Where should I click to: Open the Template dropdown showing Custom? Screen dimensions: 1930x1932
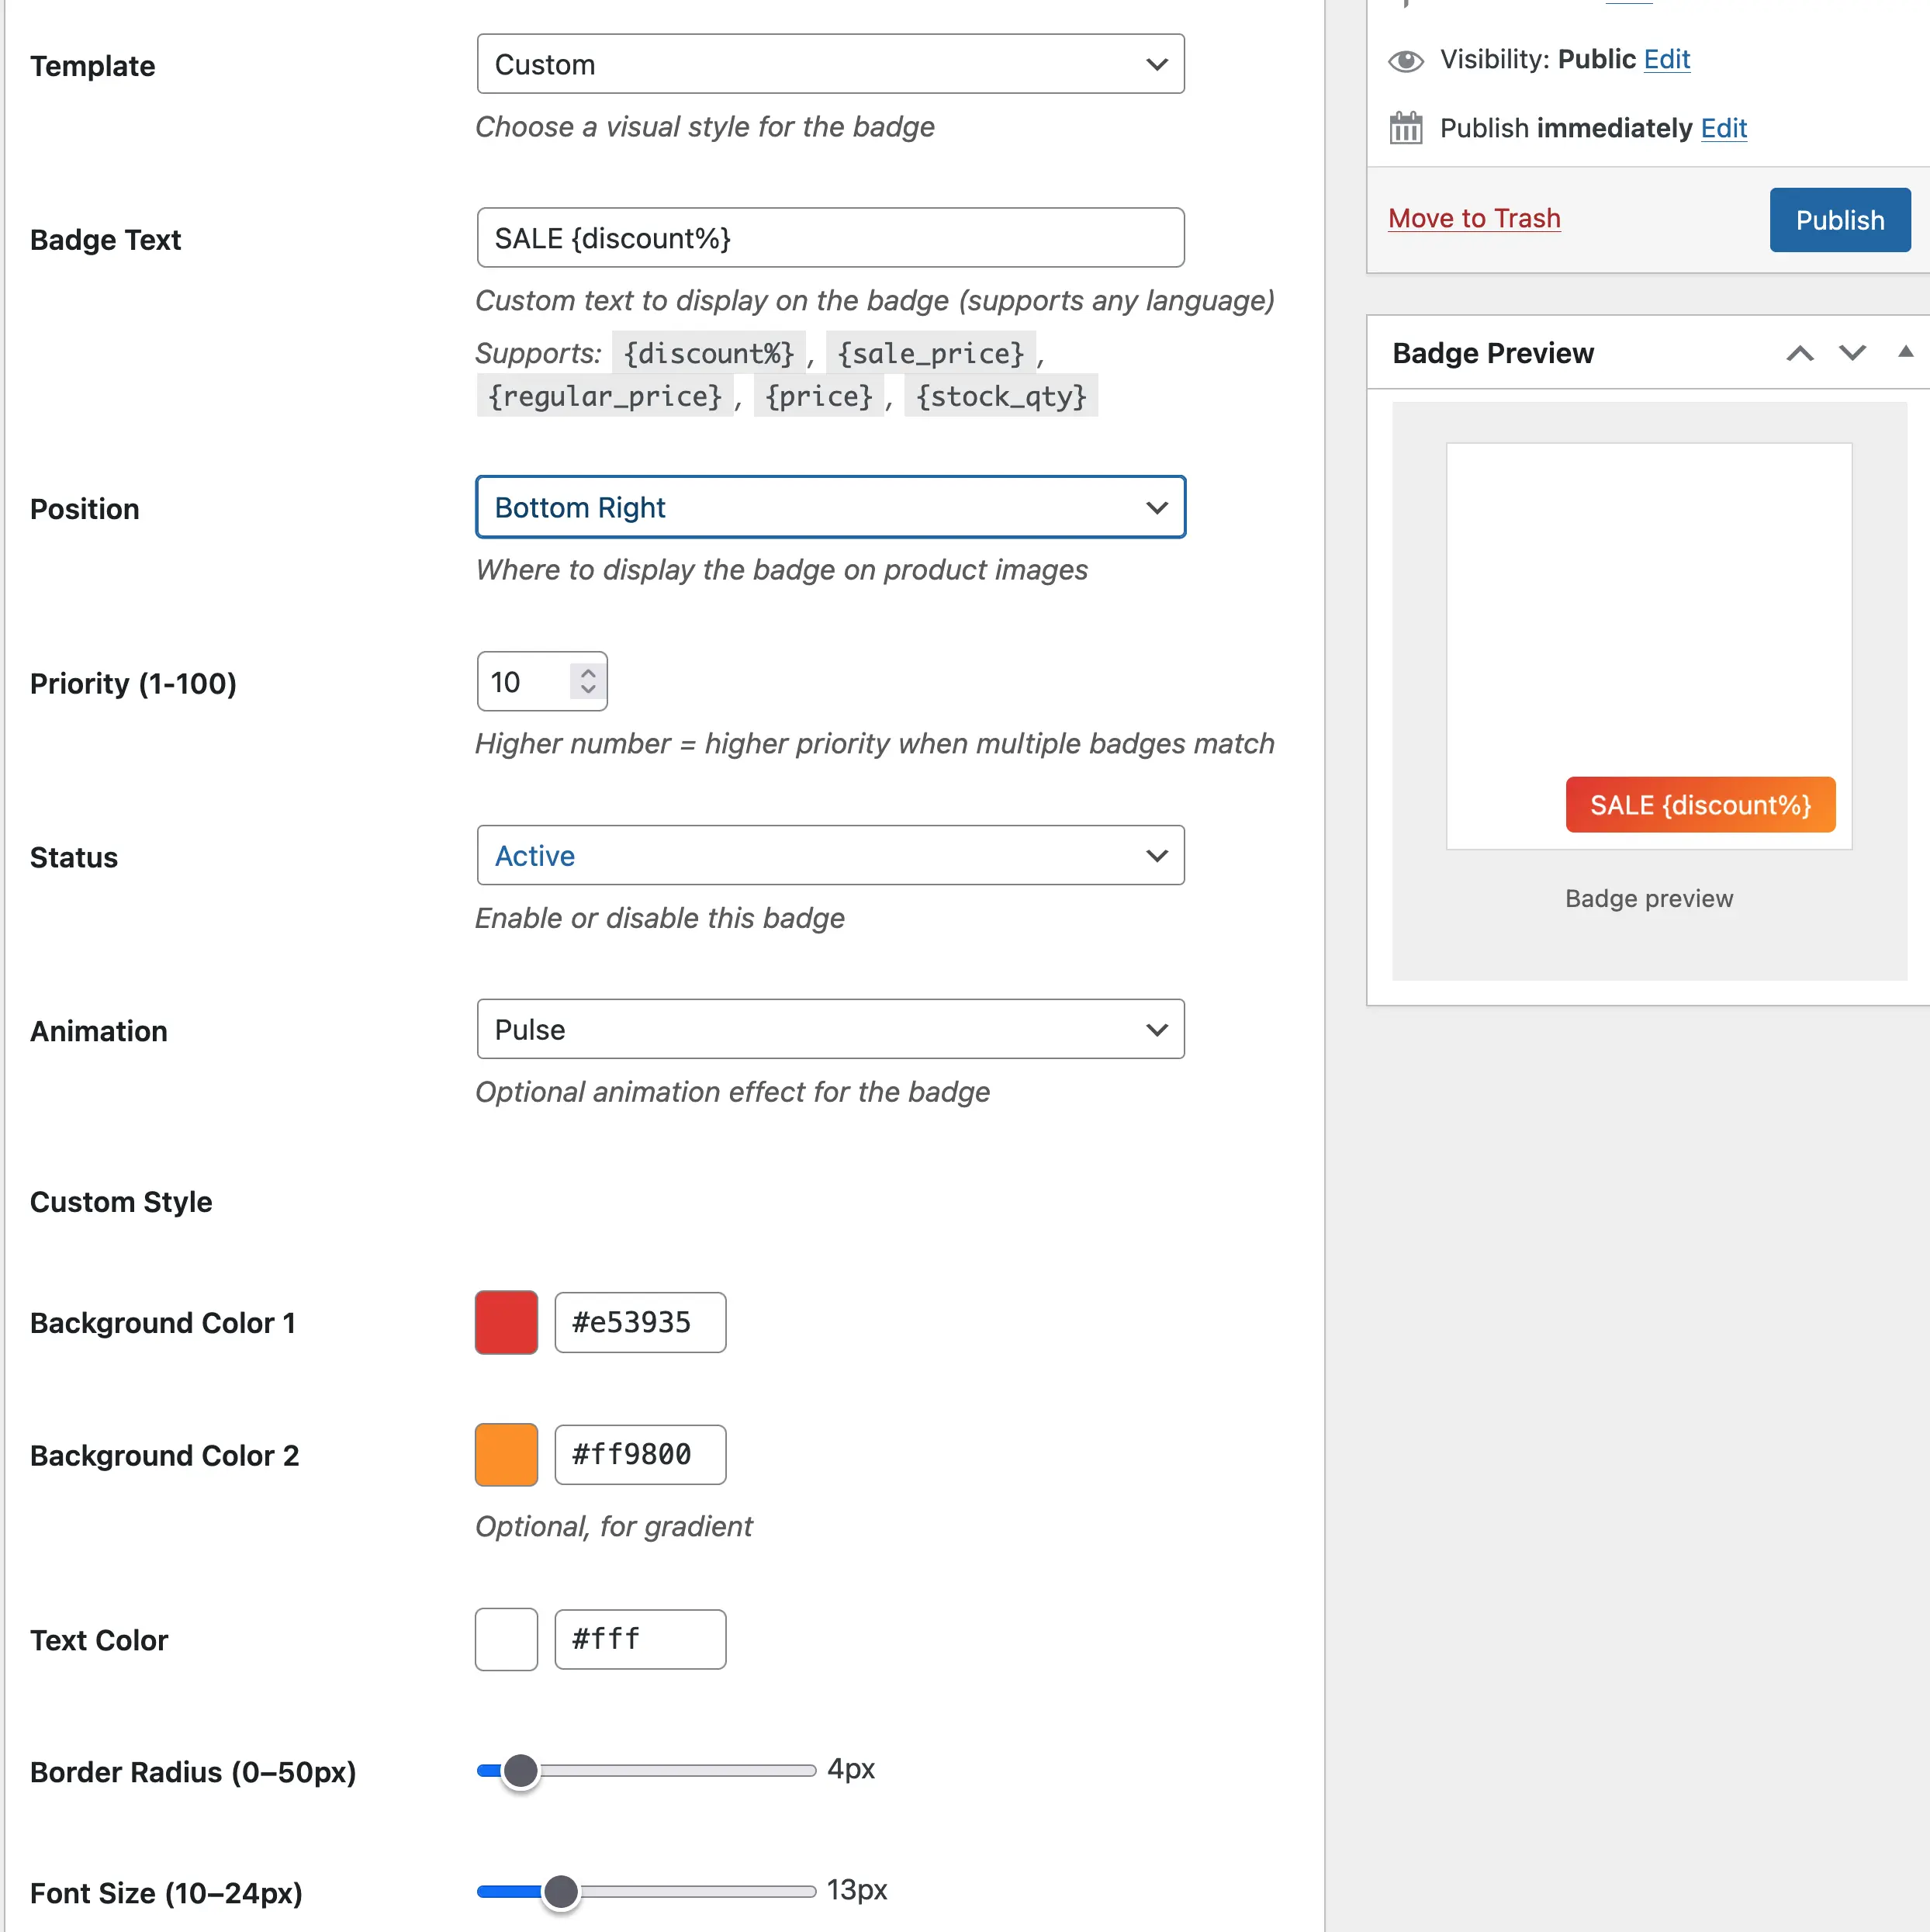[830, 63]
